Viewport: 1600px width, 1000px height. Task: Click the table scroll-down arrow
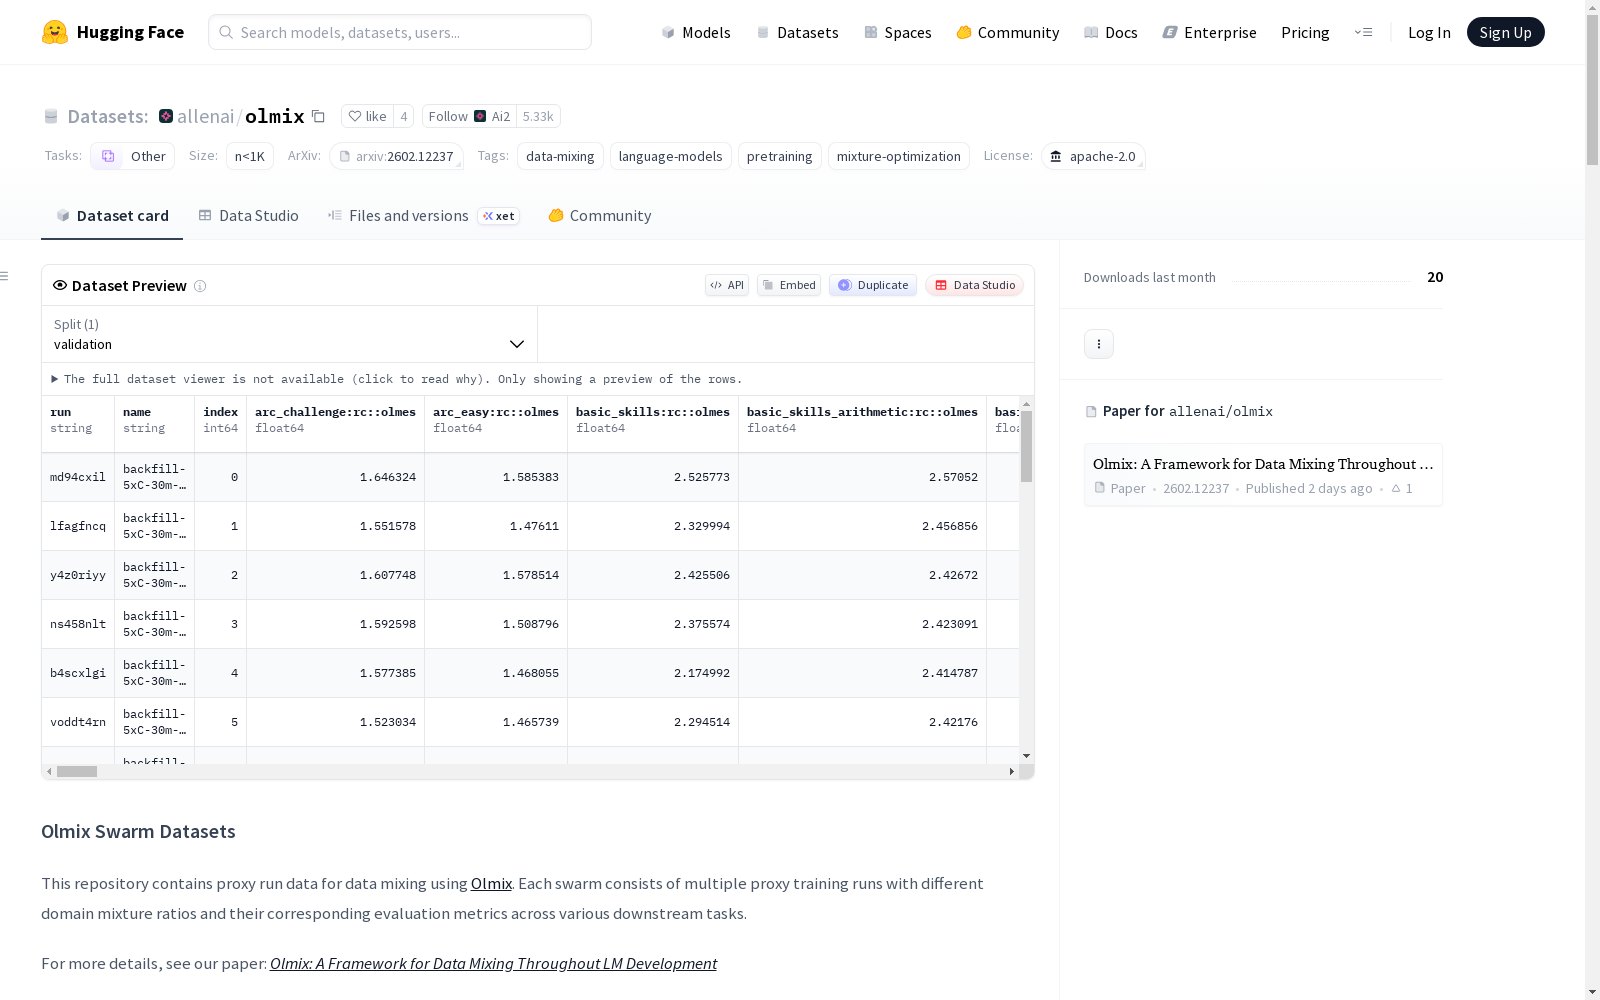click(x=1026, y=756)
